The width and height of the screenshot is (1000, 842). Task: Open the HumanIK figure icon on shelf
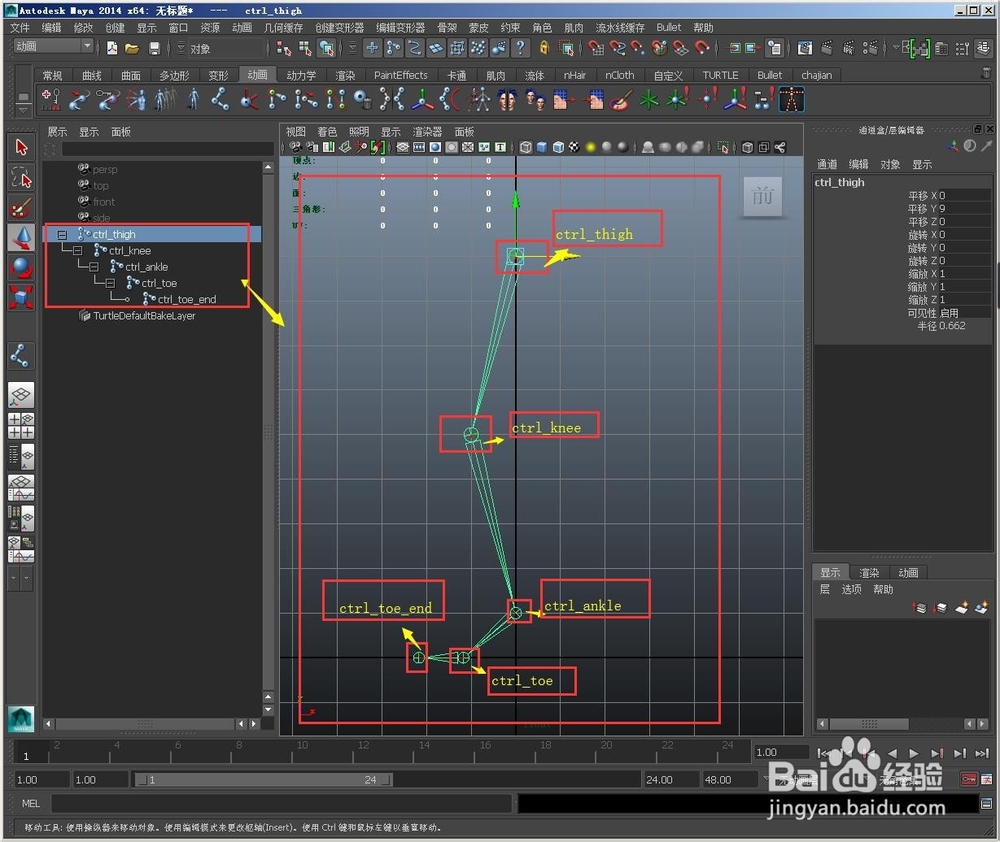(792, 100)
